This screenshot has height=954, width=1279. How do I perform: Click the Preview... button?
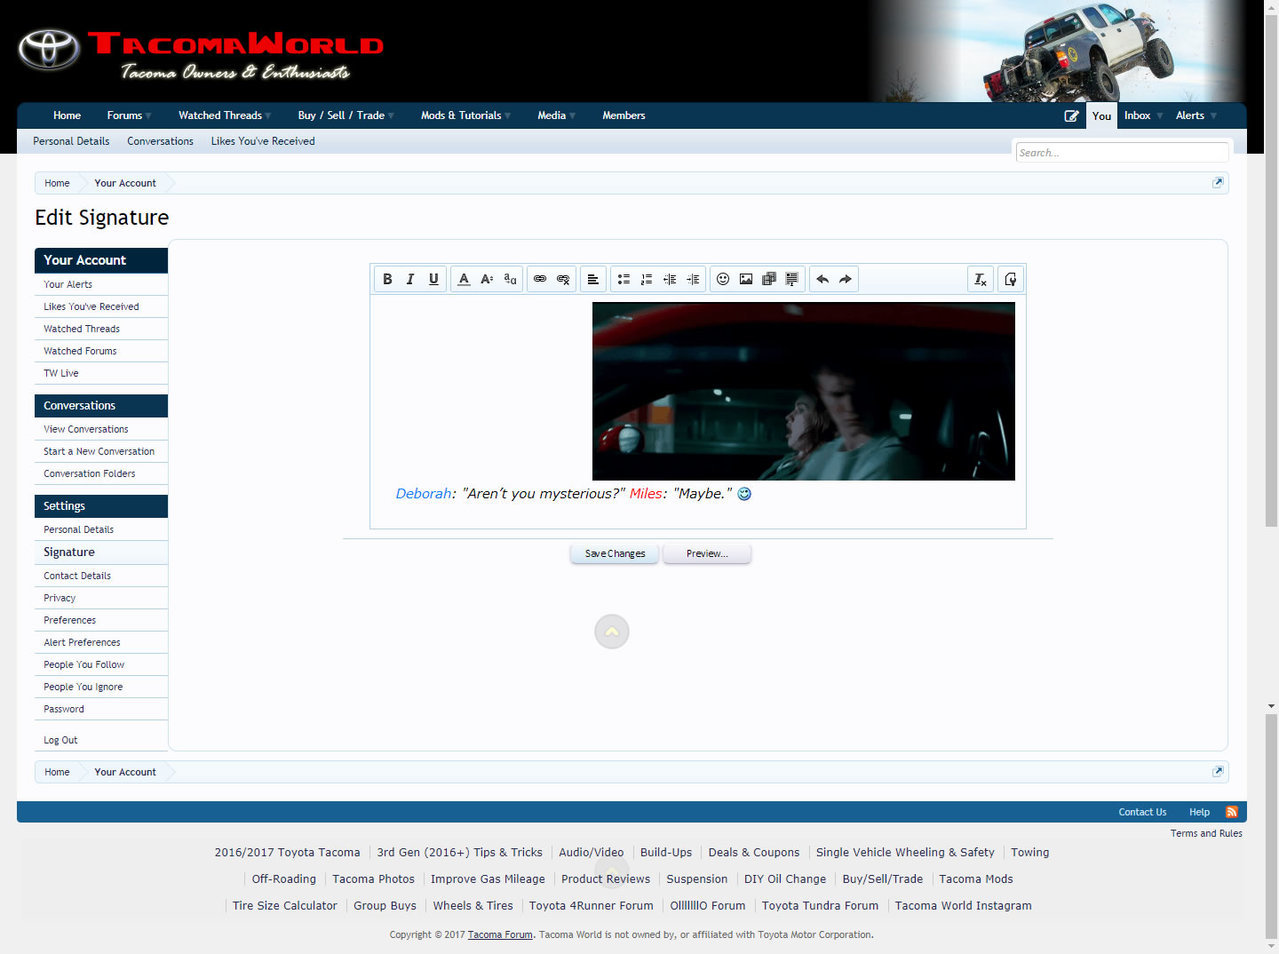(707, 553)
